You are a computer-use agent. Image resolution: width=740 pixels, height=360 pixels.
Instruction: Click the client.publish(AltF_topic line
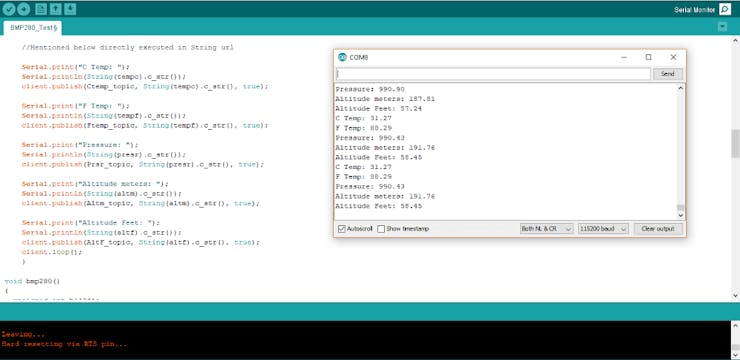click(141, 242)
